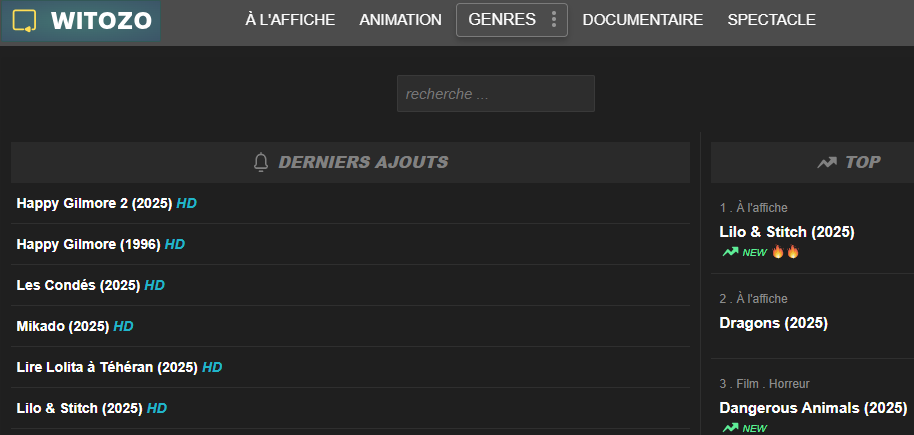
Task: Open the À L'AFFICHE menu
Action: [290, 20]
